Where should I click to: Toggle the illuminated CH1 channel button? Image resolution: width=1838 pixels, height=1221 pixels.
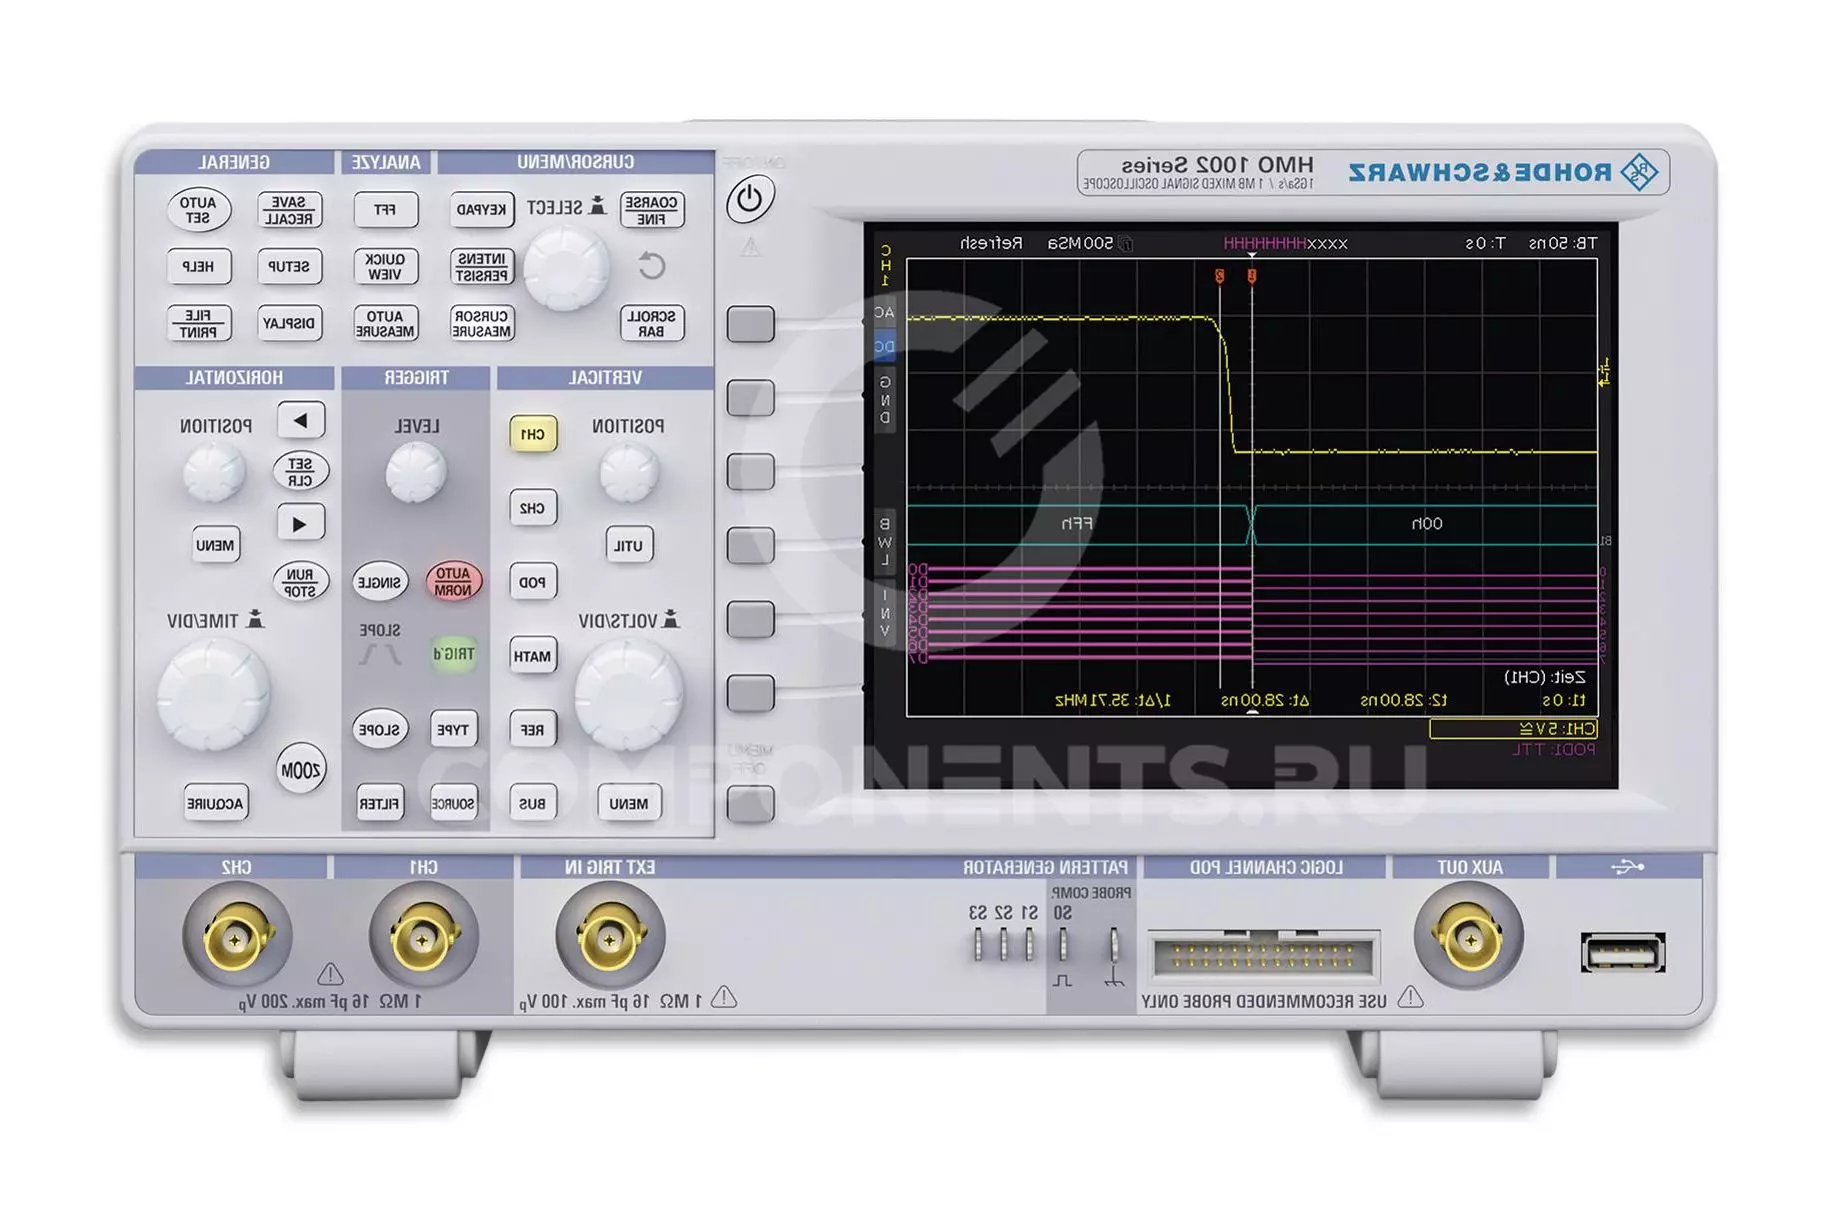click(532, 434)
